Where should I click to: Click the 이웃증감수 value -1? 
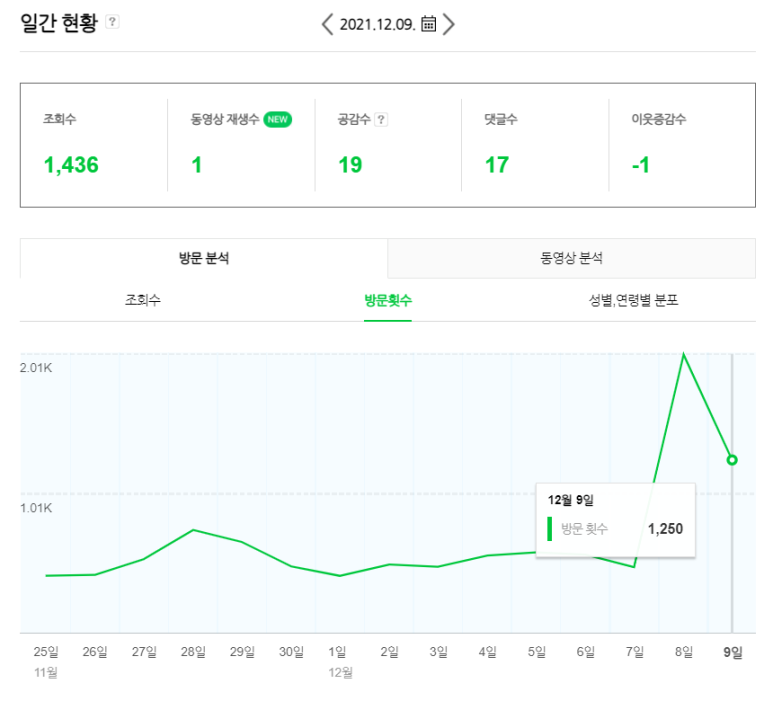click(x=641, y=165)
